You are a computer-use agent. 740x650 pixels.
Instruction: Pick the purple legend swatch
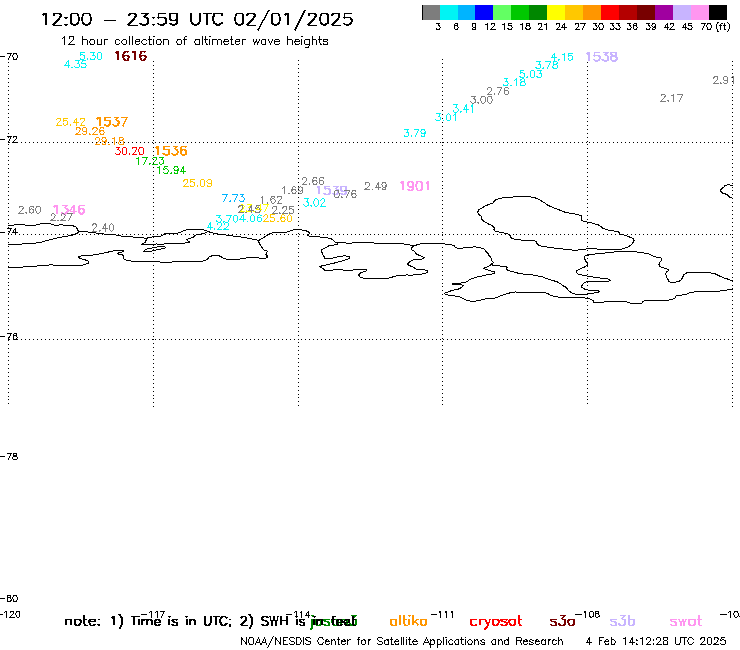[664, 12]
